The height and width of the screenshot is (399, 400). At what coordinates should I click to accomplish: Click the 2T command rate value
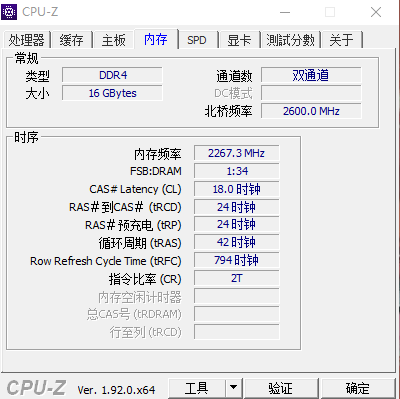click(x=236, y=278)
